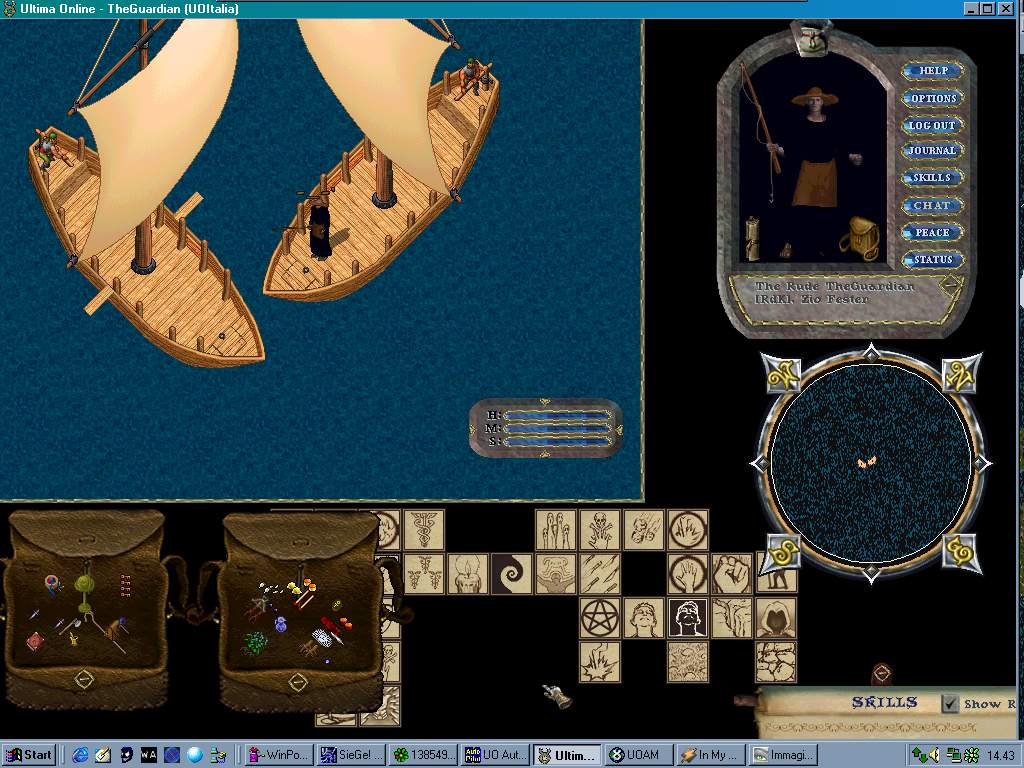Viewport: 1024px width, 768px height.
Task: Minimize the right backpack via bottom diamond
Action: (298, 682)
